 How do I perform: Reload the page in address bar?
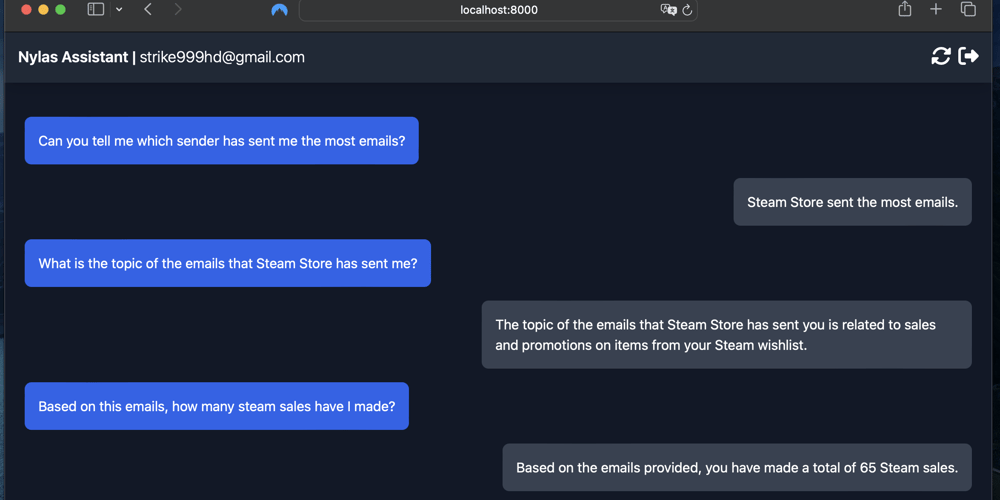(x=688, y=10)
